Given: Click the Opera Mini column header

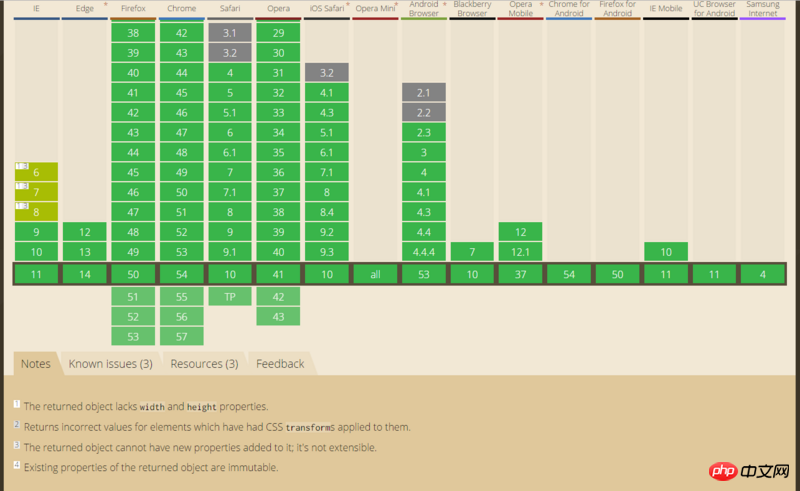Looking at the screenshot, I should tap(376, 9).
